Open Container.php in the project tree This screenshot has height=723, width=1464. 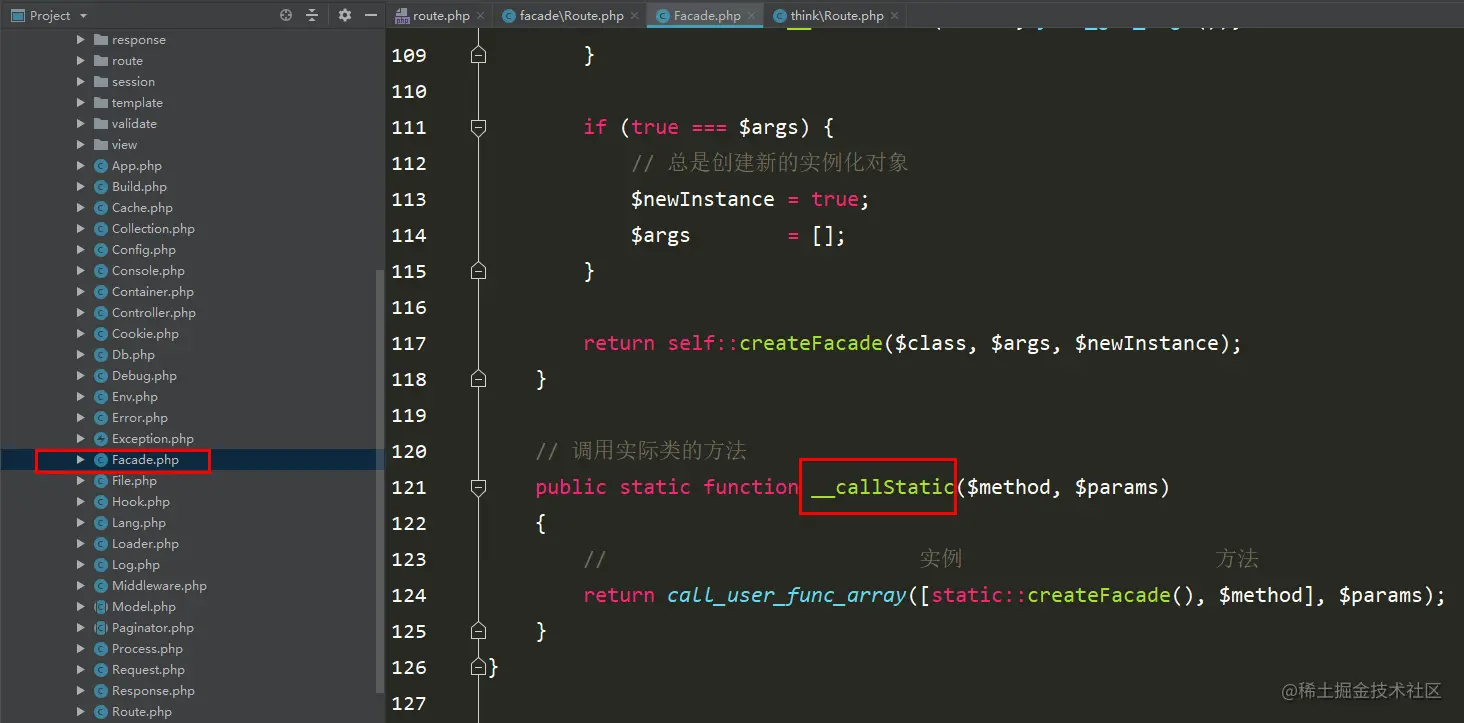(153, 292)
